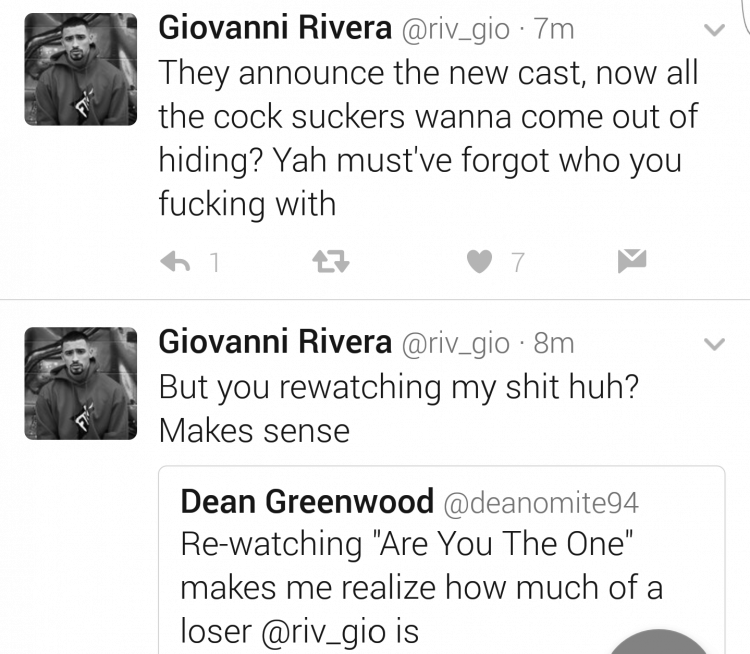
Task: Open Giovanni Rivera avatar on first tweet
Action: click(81, 69)
